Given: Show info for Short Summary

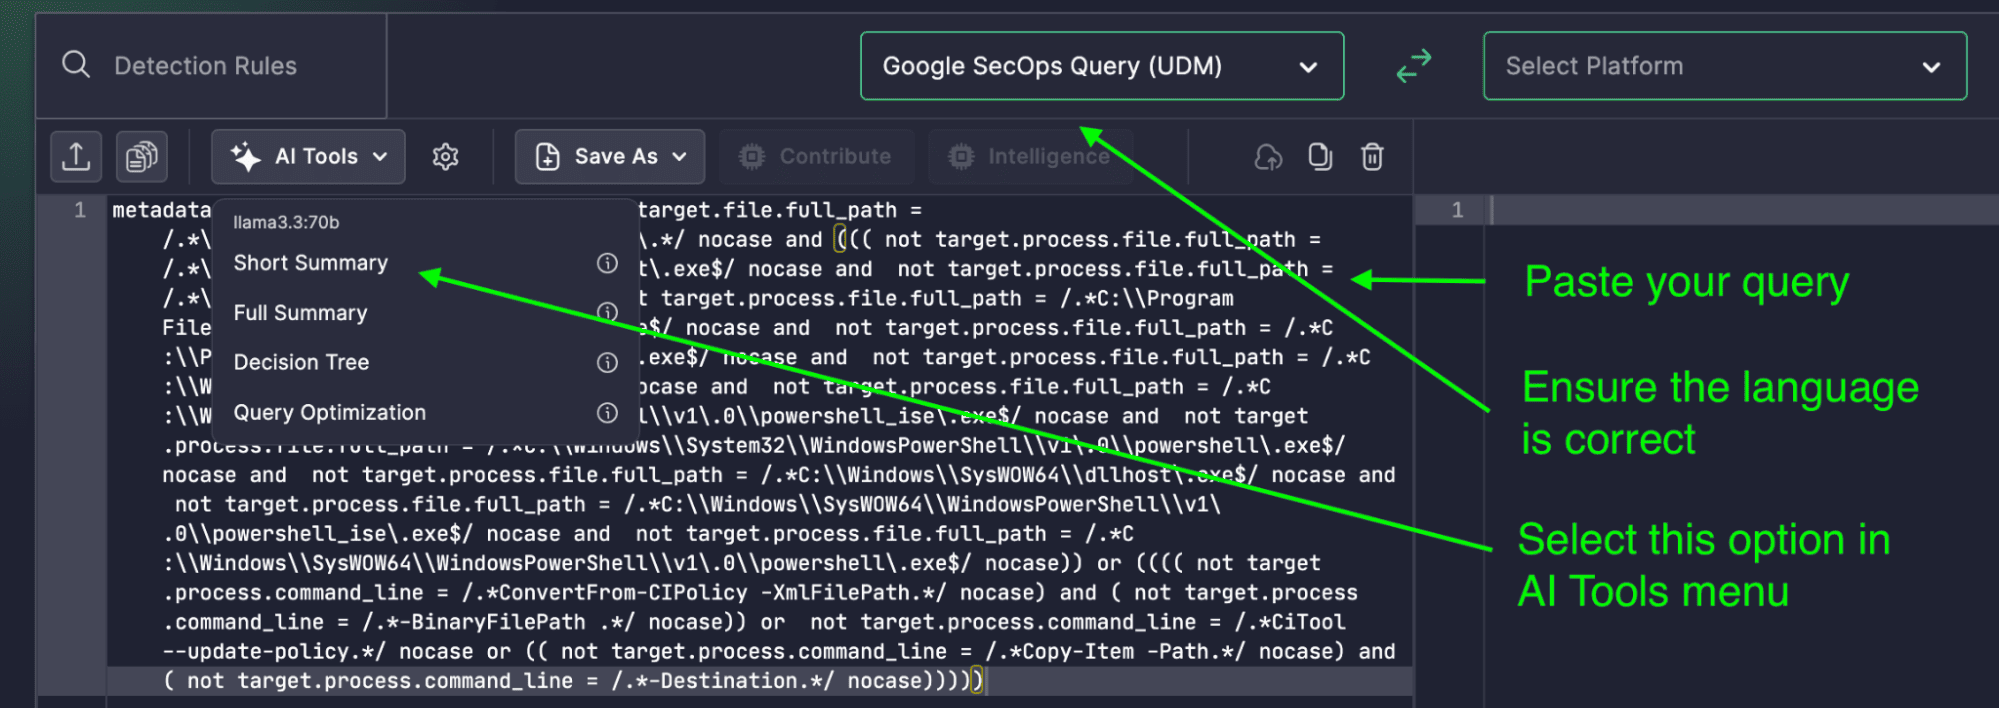Looking at the screenshot, I should pos(607,263).
